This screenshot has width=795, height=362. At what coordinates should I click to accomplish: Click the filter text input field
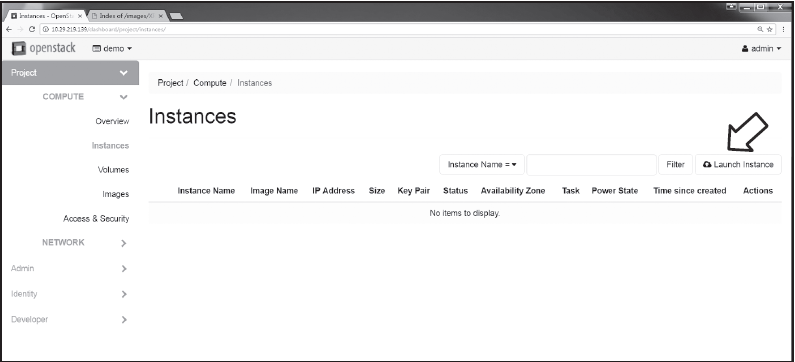(591, 165)
